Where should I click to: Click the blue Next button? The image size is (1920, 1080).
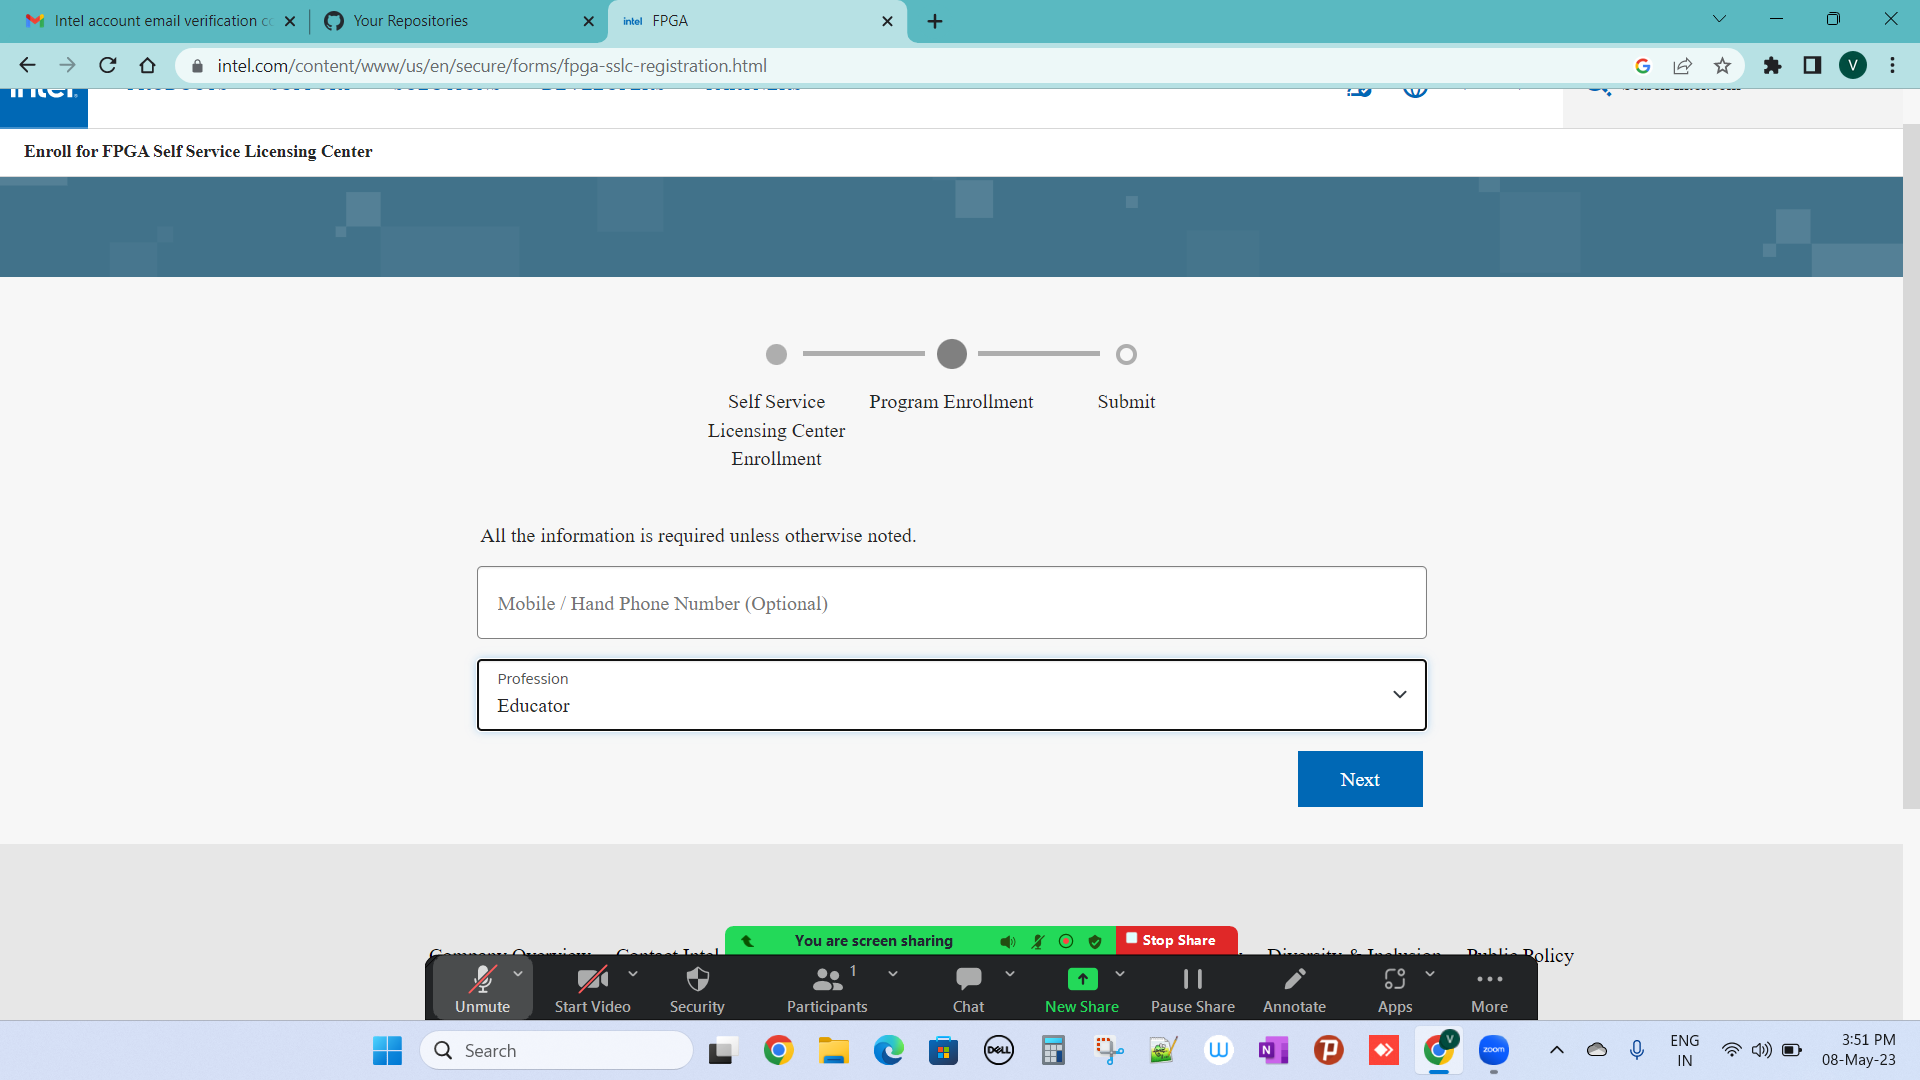coord(1359,779)
